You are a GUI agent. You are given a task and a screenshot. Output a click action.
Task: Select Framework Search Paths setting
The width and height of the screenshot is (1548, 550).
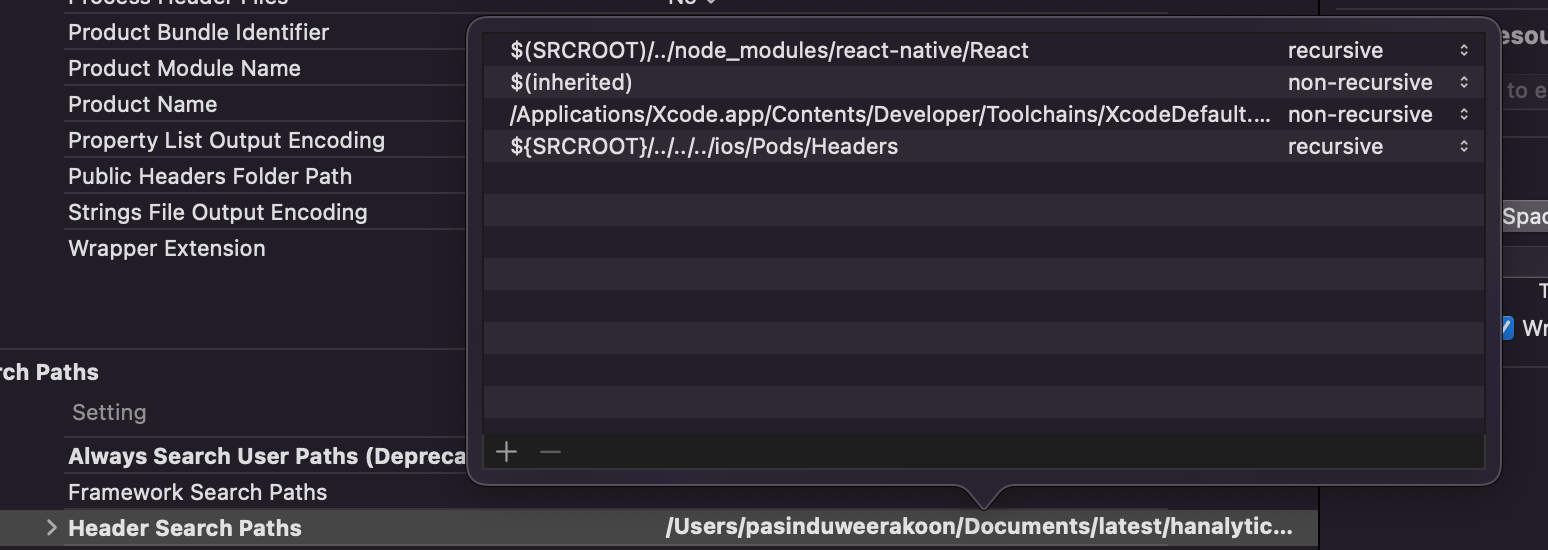click(x=197, y=492)
